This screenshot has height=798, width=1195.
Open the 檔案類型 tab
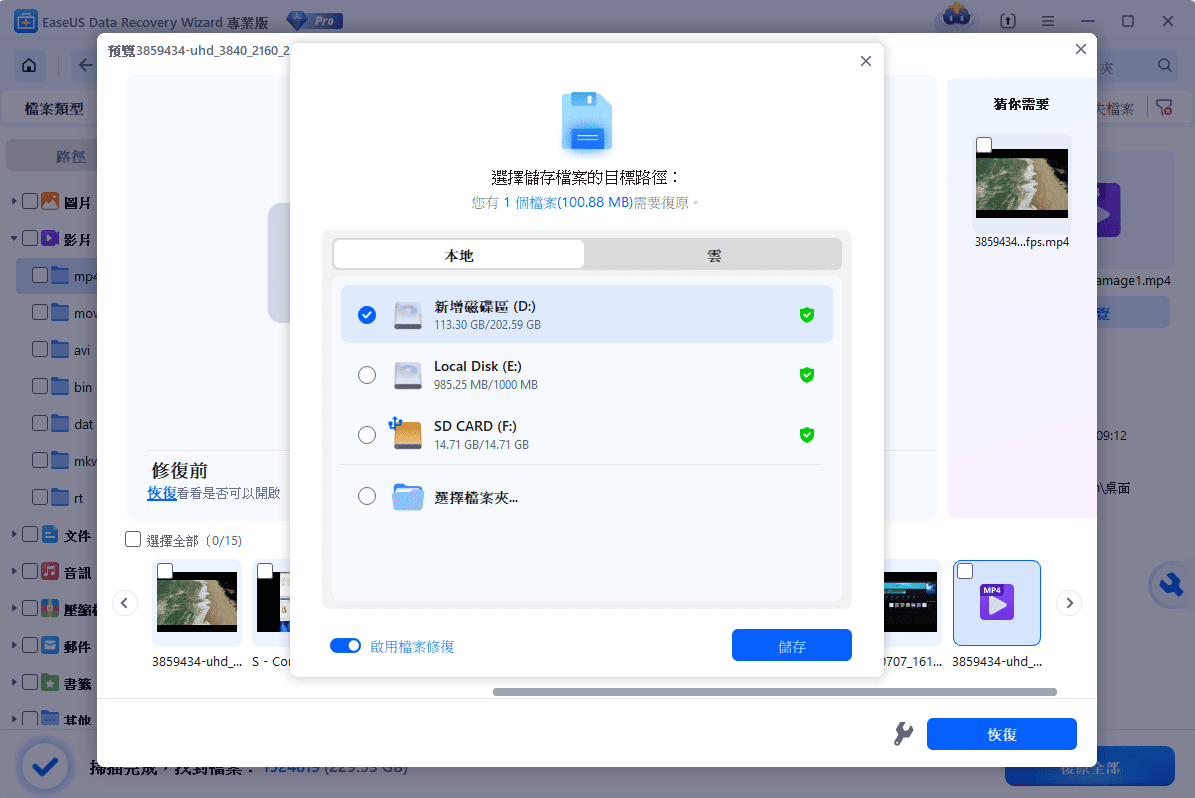[53, 108]
